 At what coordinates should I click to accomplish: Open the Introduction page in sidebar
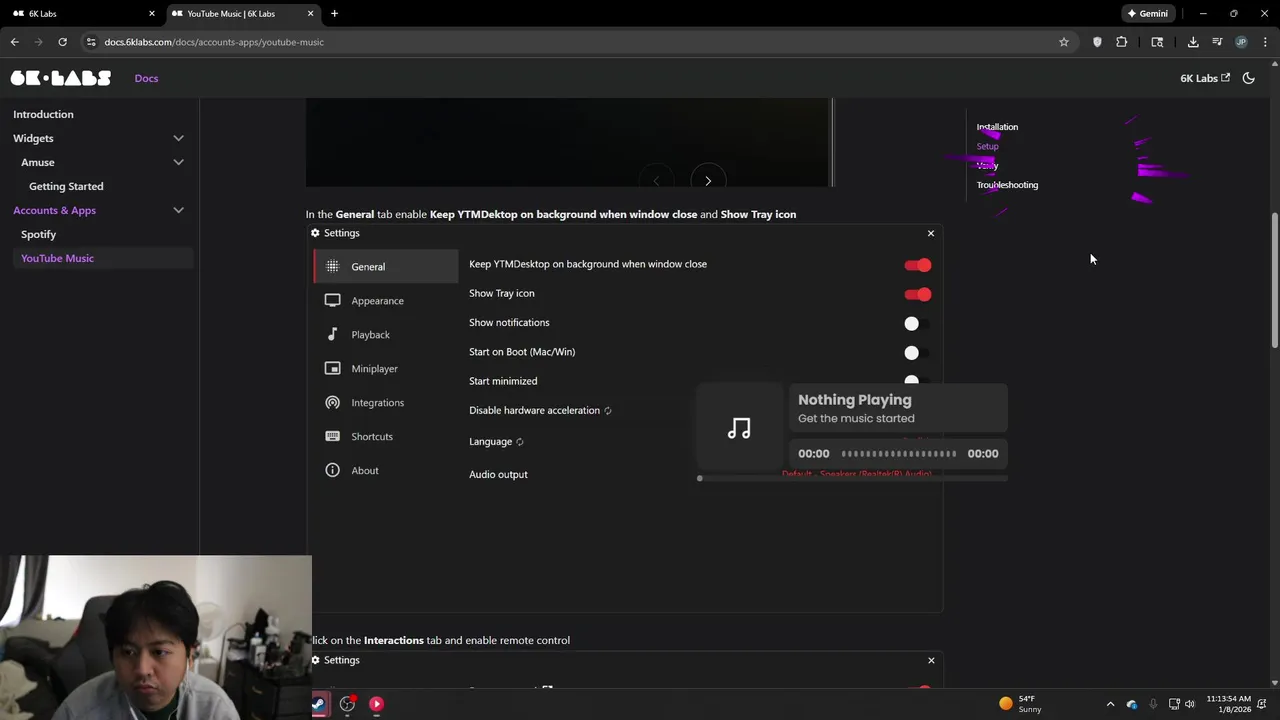[43, 114]
